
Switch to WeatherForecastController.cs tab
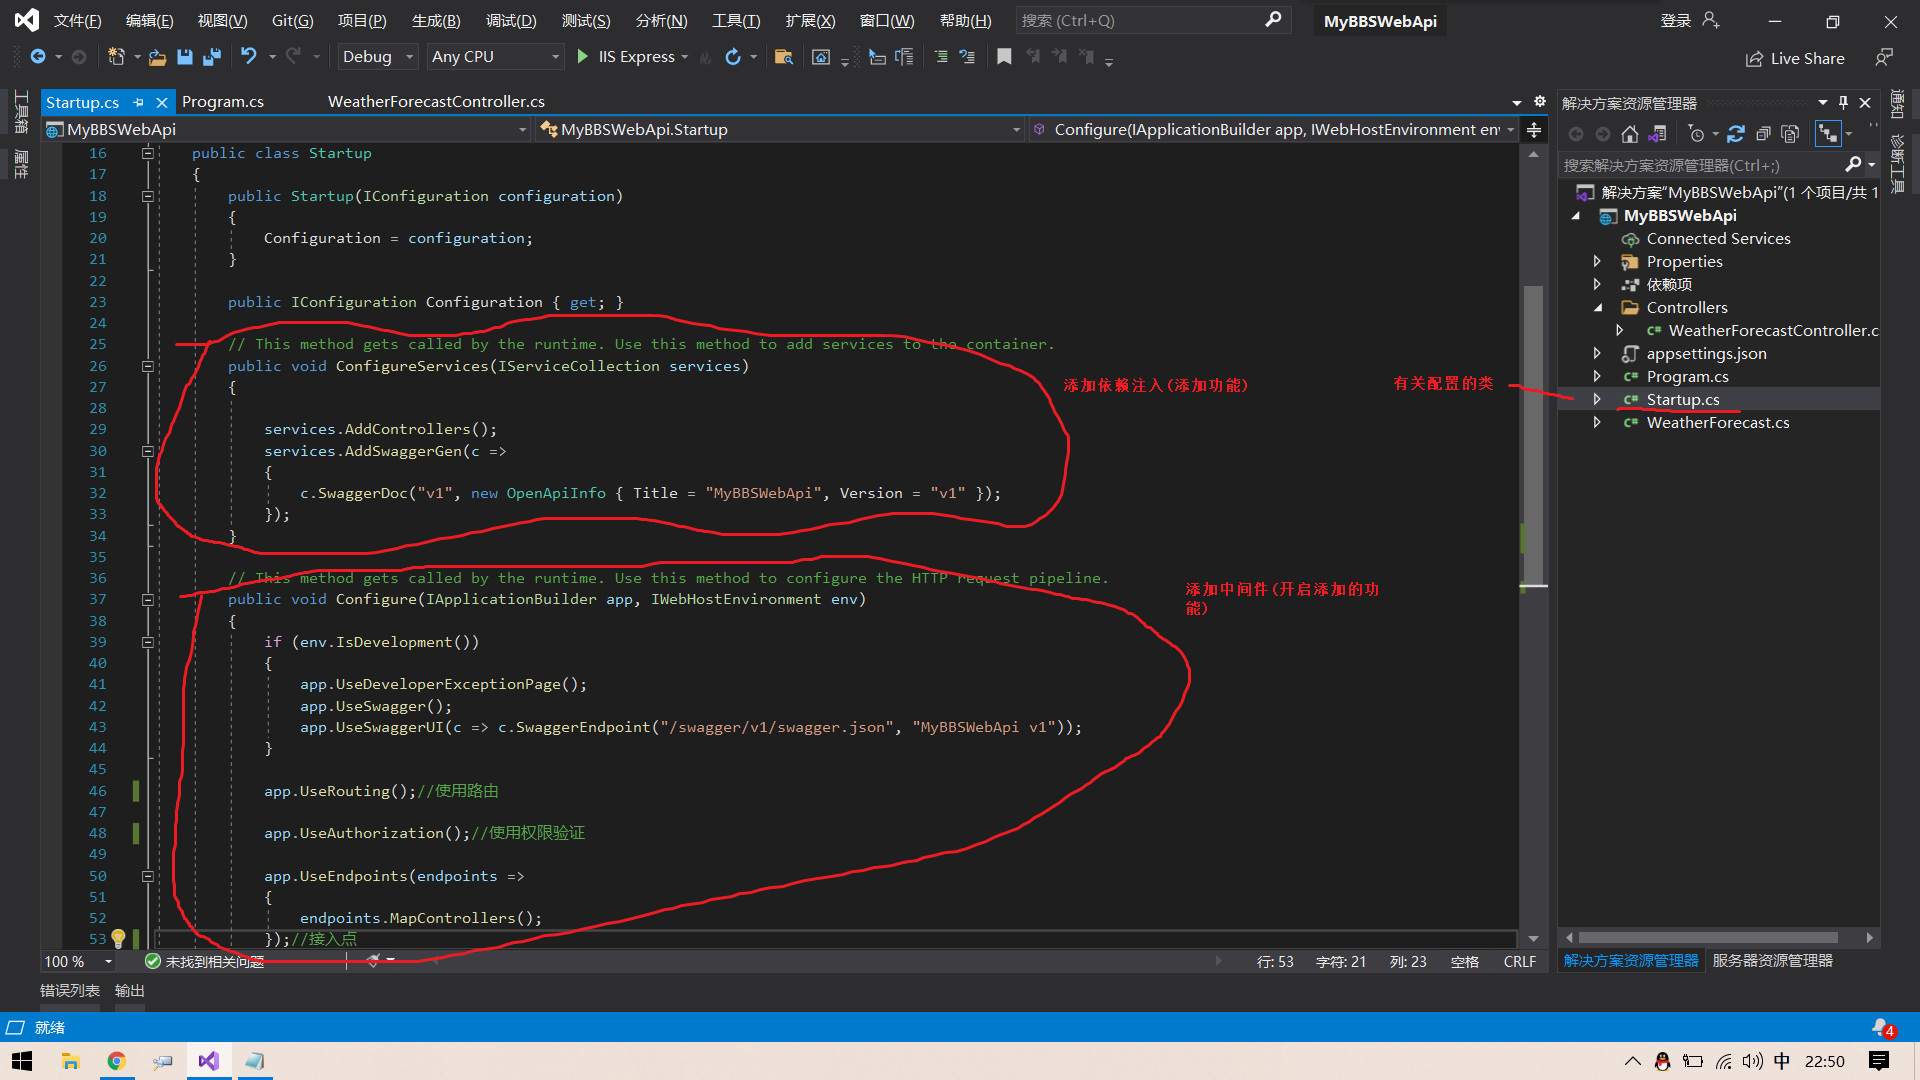click(x=436, y=101)
